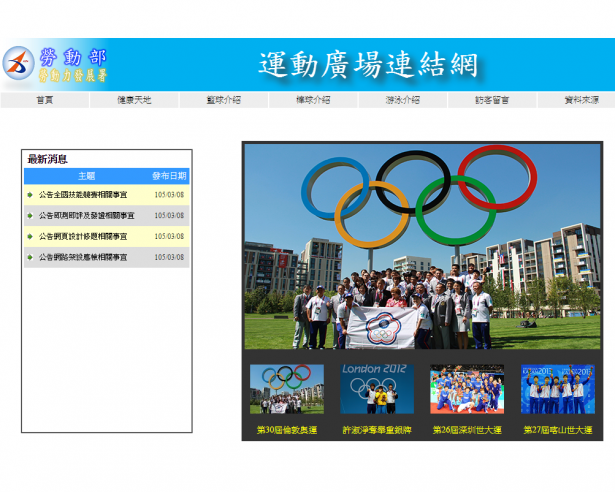The height and width of the screenshot is (492, 615).
Task: Click date 105/03/08 in 公告網頁設計修題 row
Action: click(169, 237)
